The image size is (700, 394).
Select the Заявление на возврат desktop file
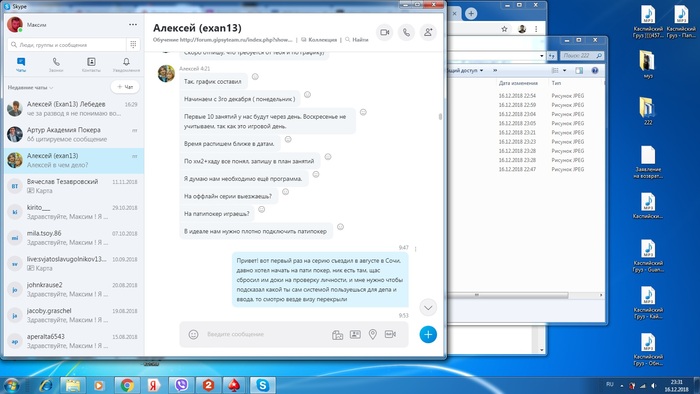648,162
